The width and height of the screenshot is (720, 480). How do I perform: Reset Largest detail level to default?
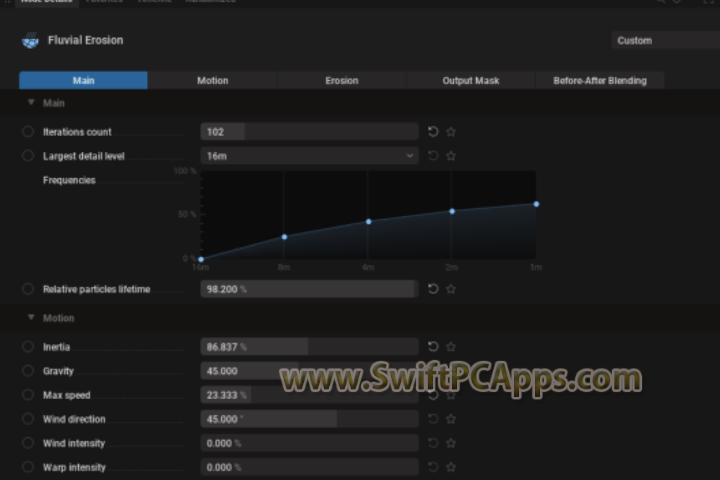click(433, 156)
